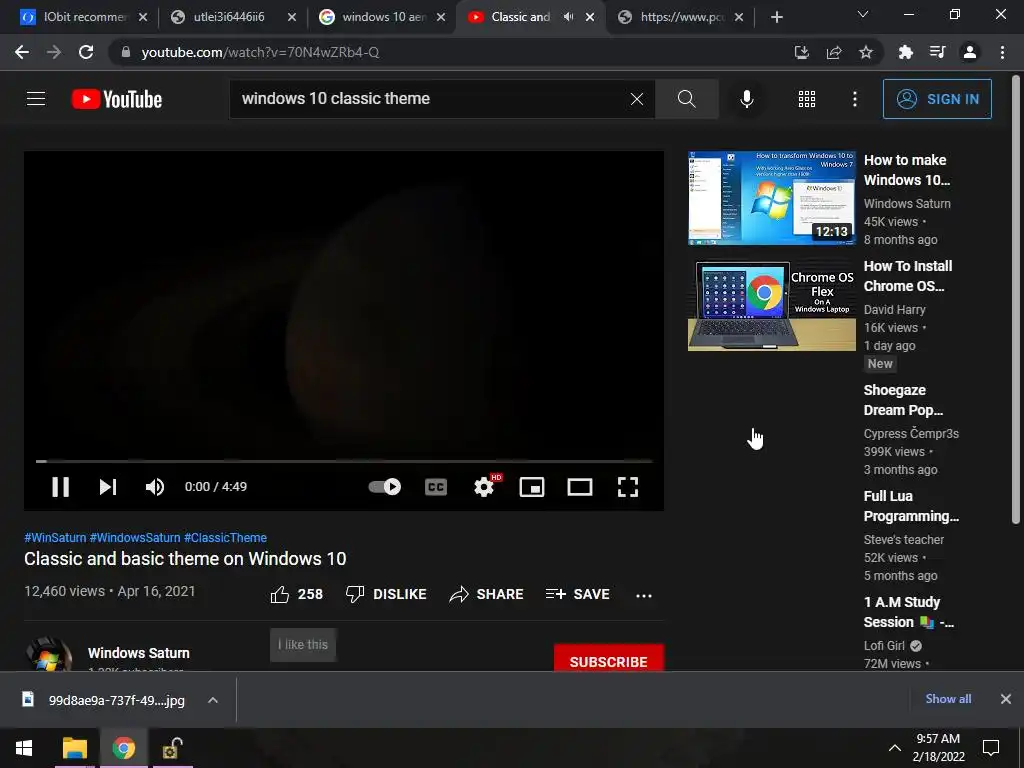This screenshot has height=768, width=1024.
Task: Open Windows notification center
Action: tap(991, 748)
